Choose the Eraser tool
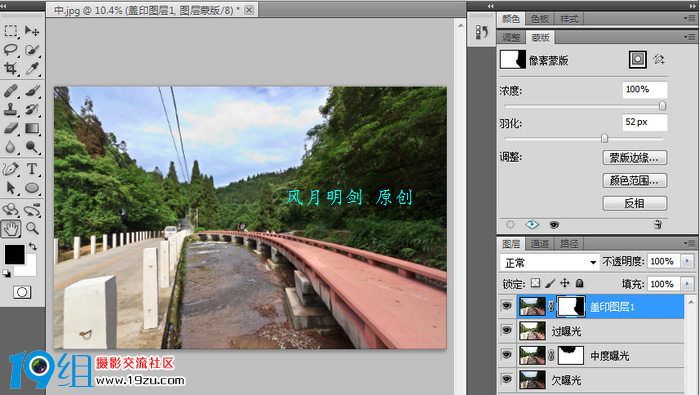The width and height of the screenshot is (700, 395). (x=11, y=129)
